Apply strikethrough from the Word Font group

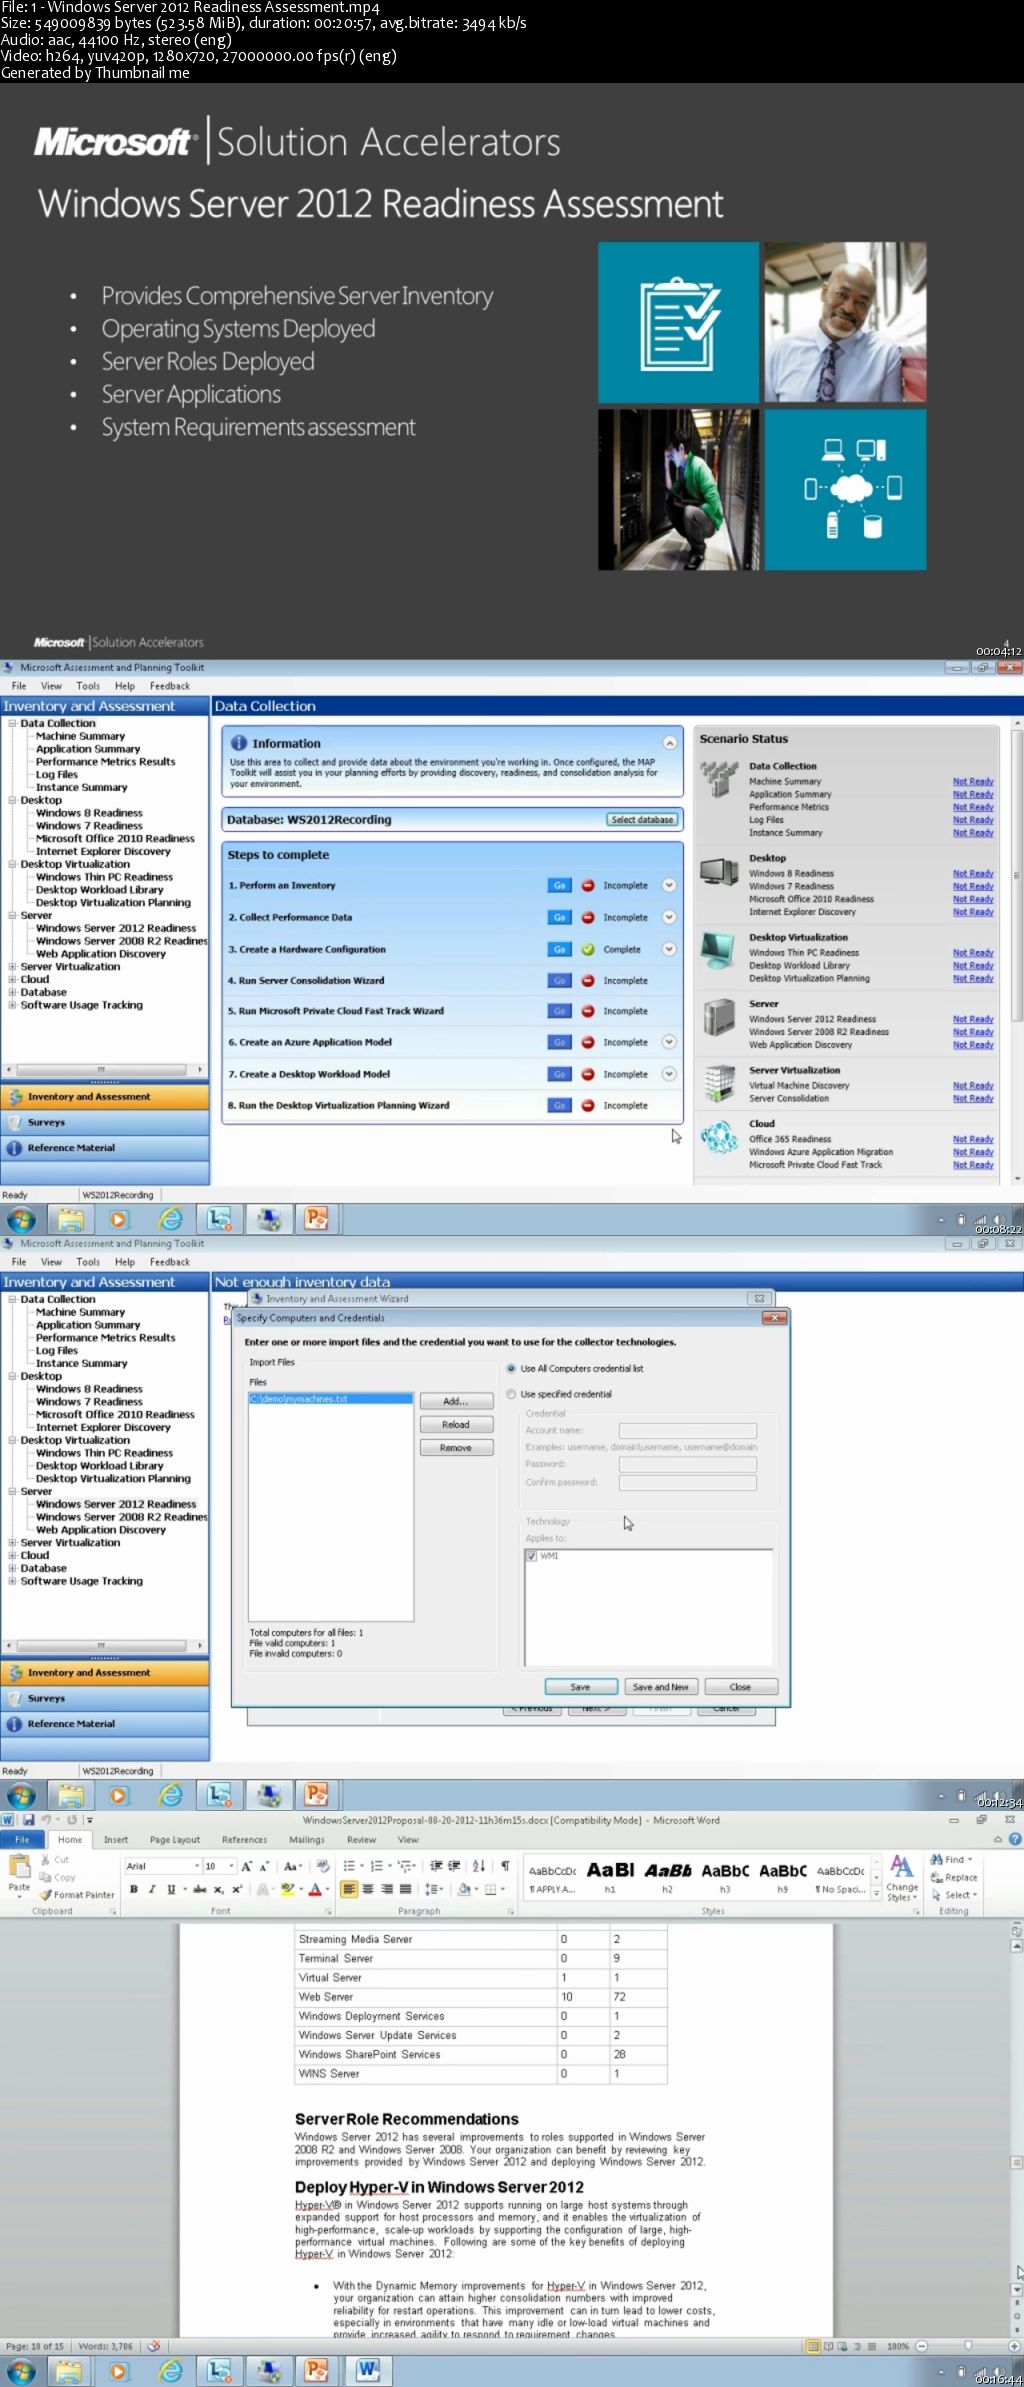coord(200,1889)
